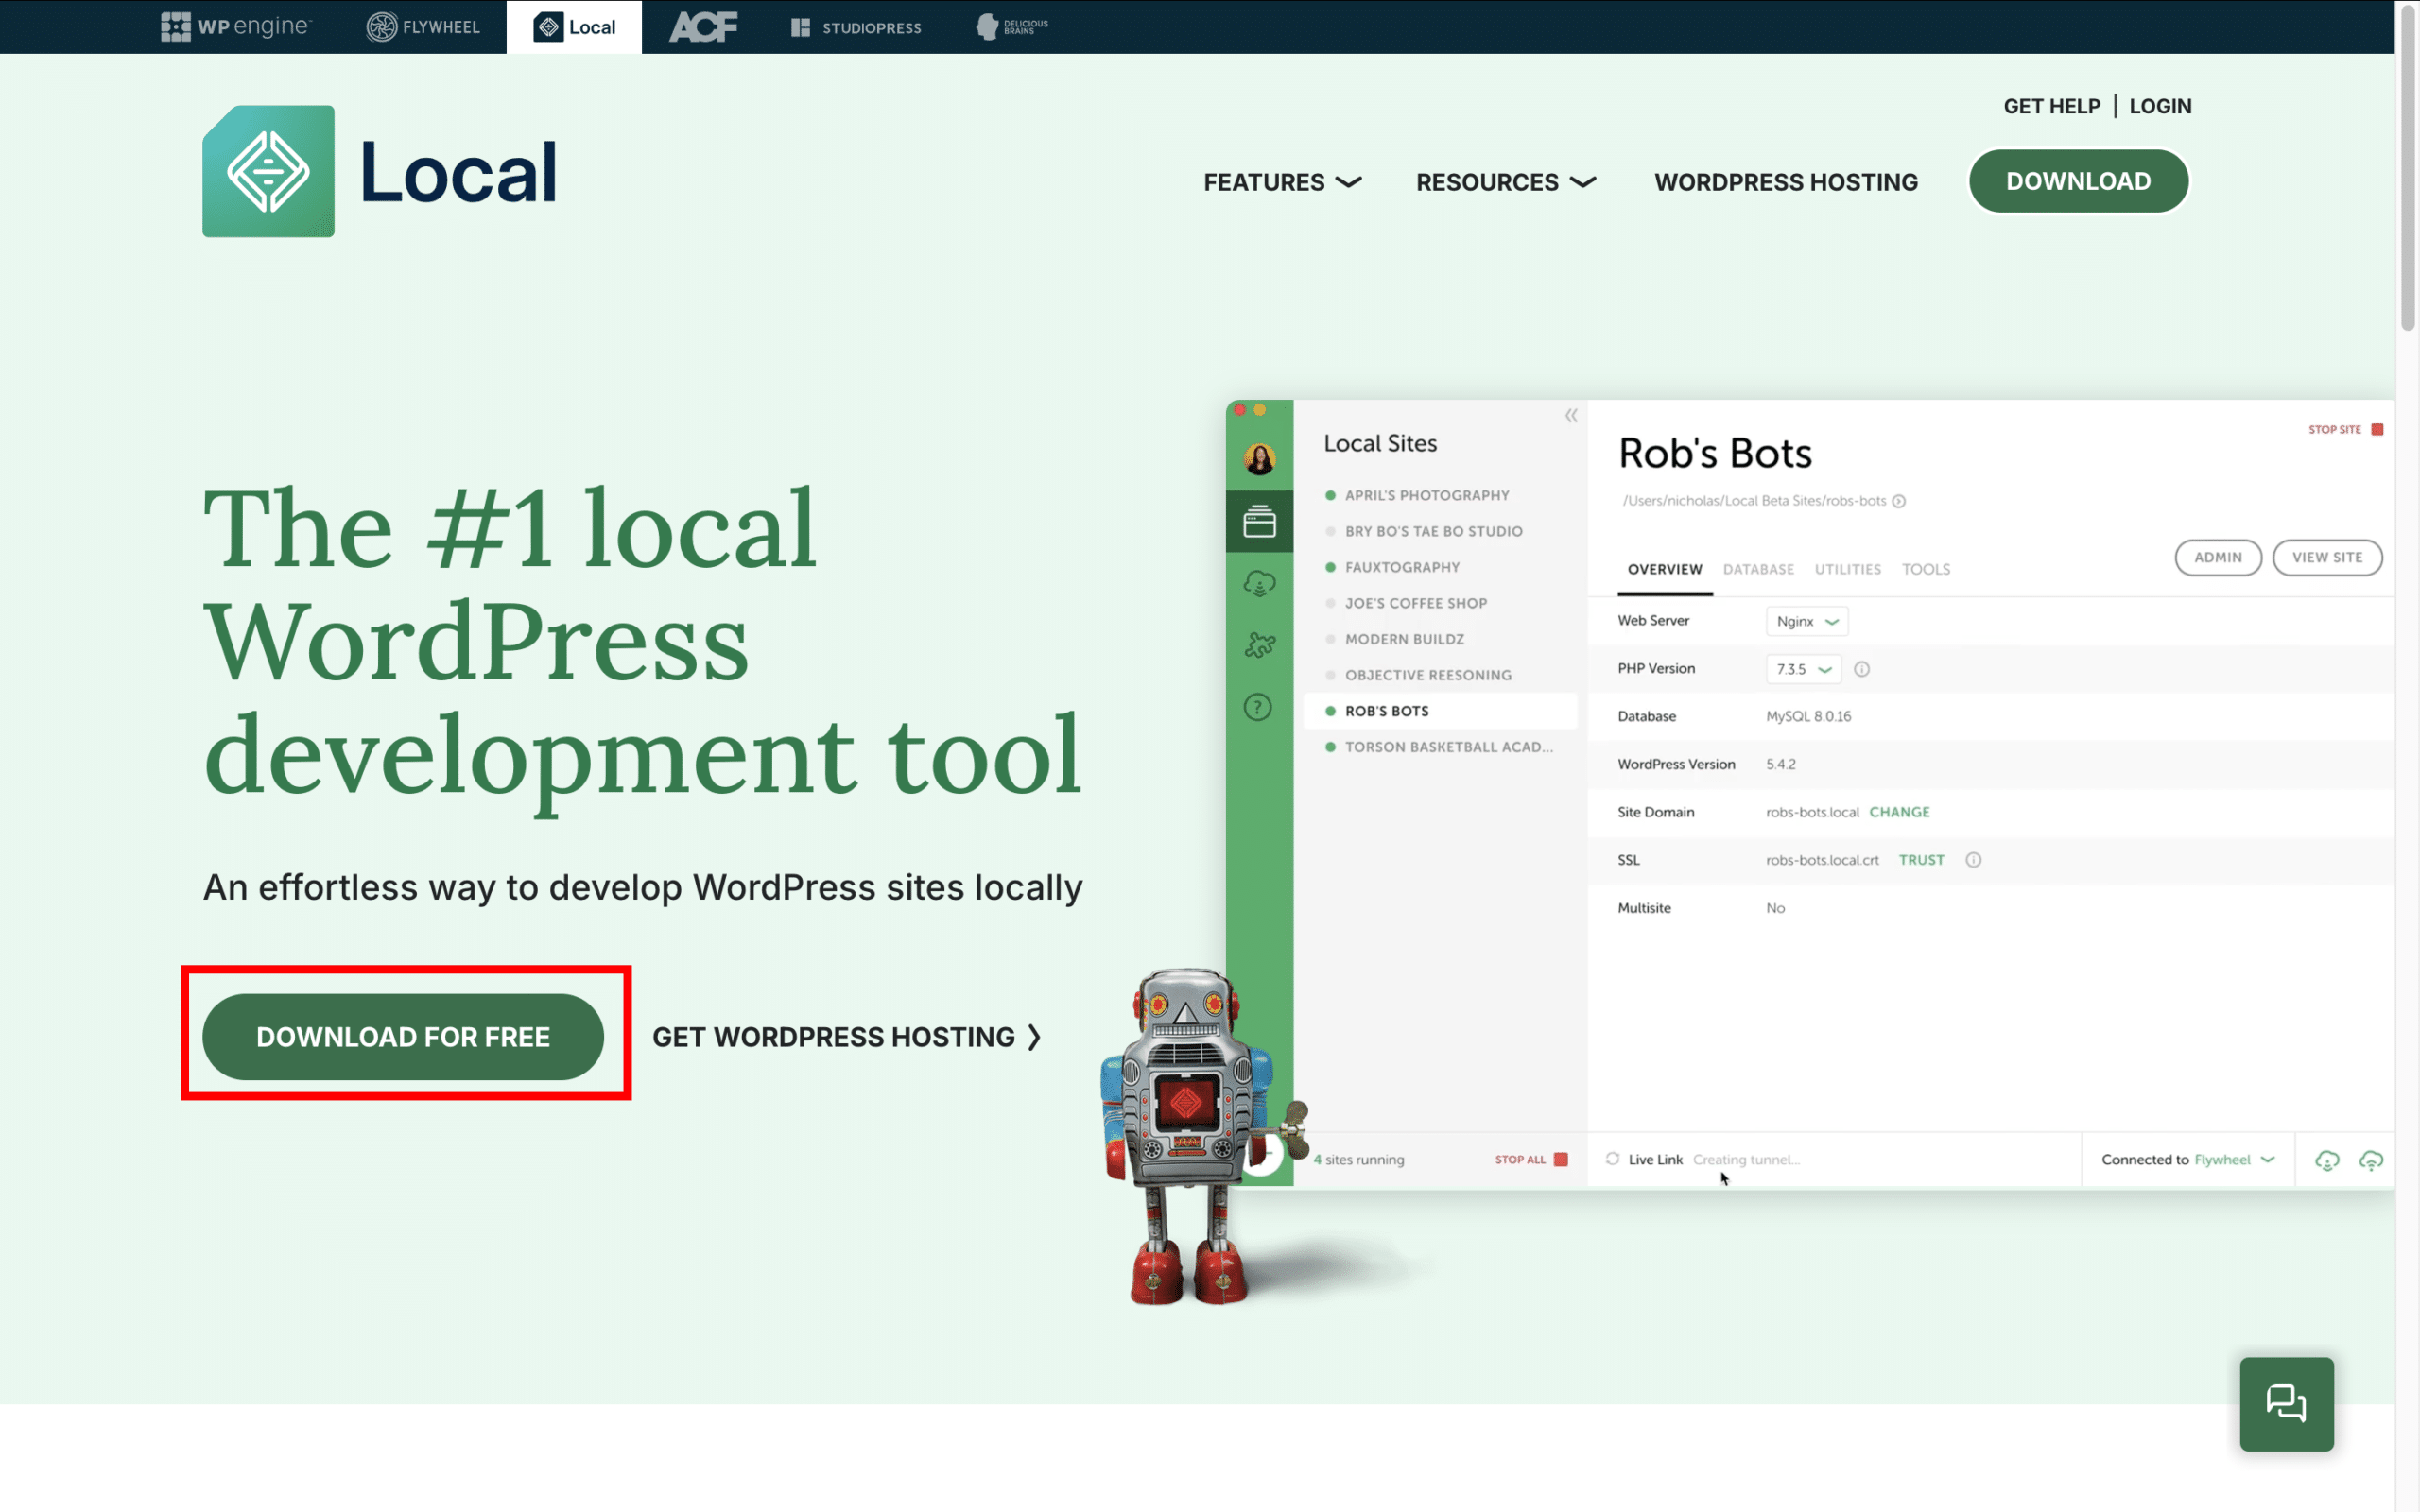Click the Download For Free button
Viewport: 2420px width, 1512px height.
(x=403, y=1036)
